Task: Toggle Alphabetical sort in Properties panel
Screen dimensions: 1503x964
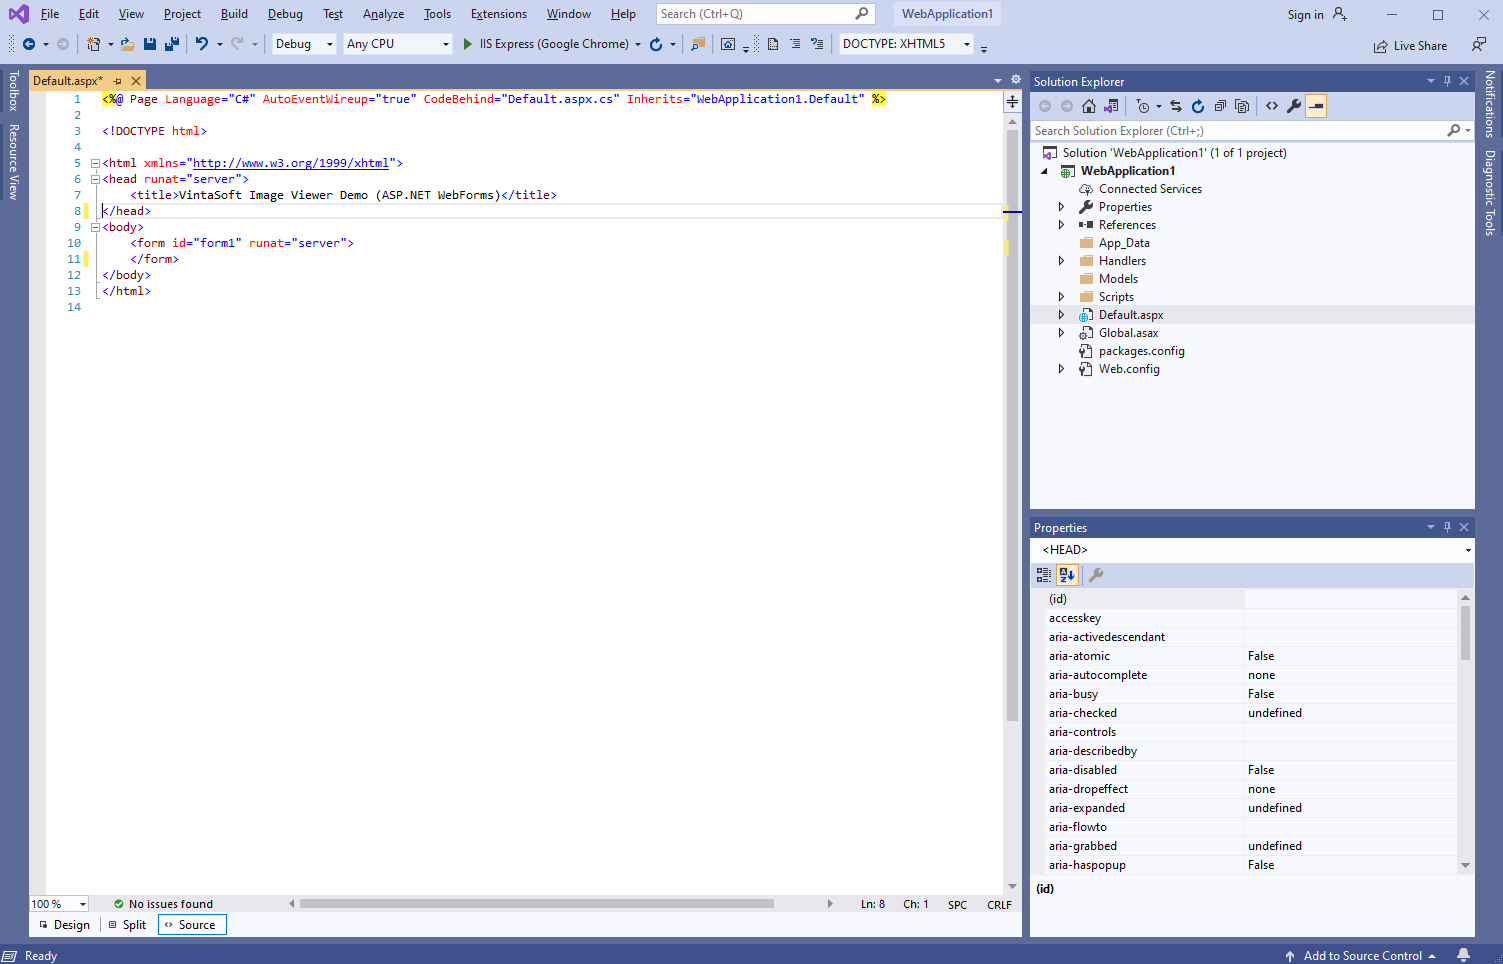Action: click(1067, 575)
